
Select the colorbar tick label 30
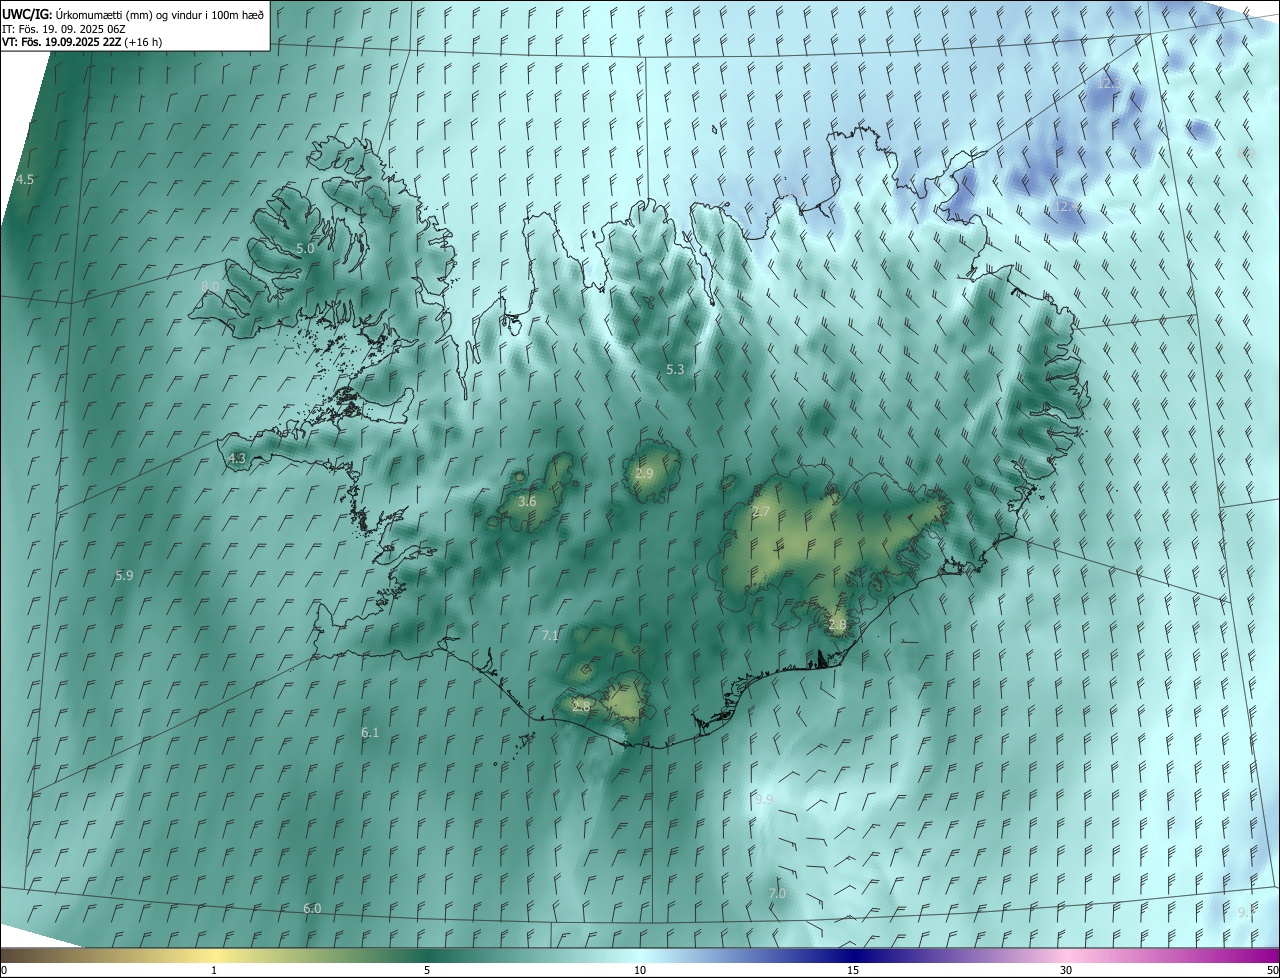tap(1066, 971)
